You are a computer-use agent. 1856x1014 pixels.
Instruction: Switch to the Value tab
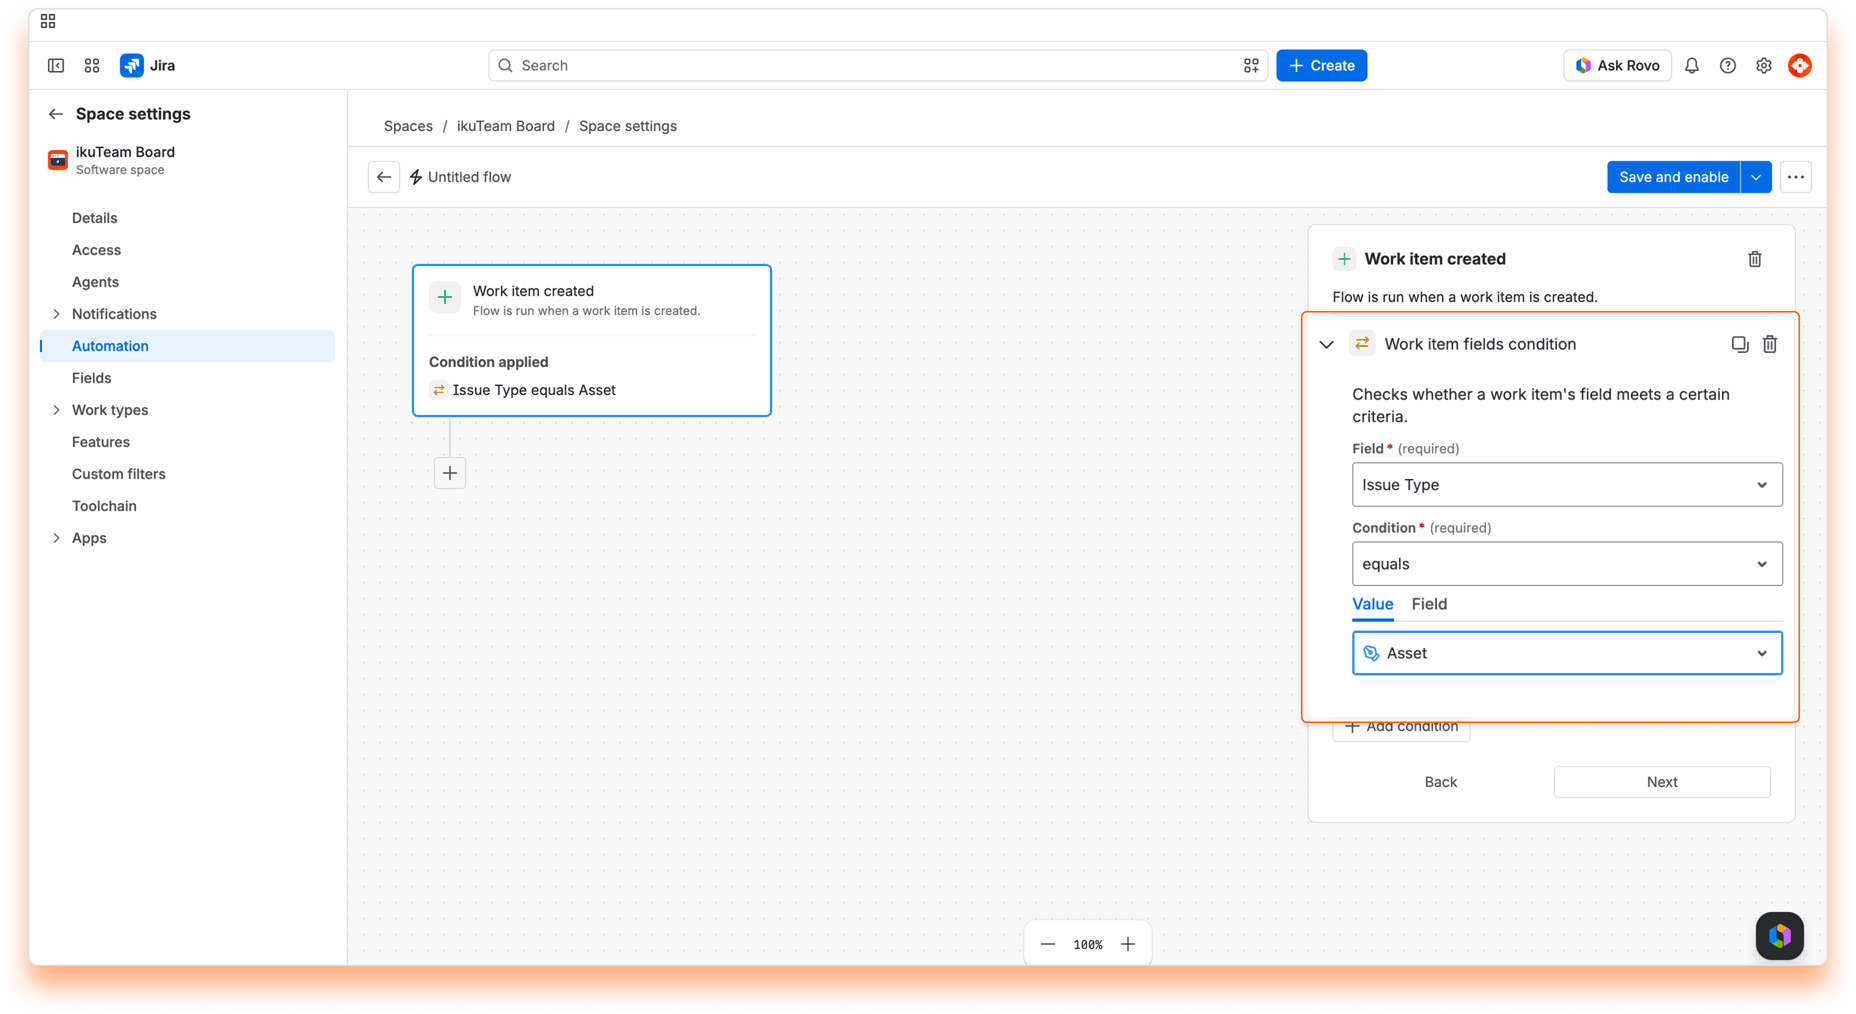pyautogui.click(x=1372, y=604)
